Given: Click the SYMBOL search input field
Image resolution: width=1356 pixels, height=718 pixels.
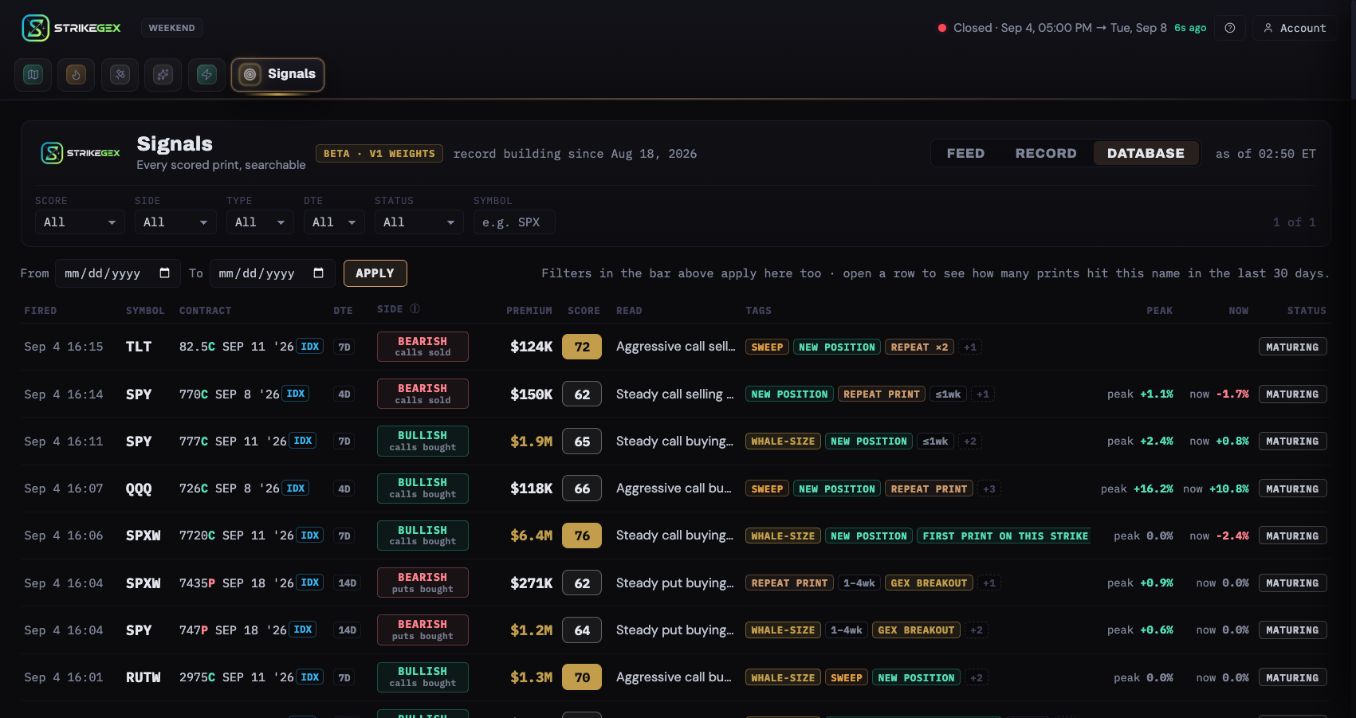Looking at the screenshot, I should [514, 222].
